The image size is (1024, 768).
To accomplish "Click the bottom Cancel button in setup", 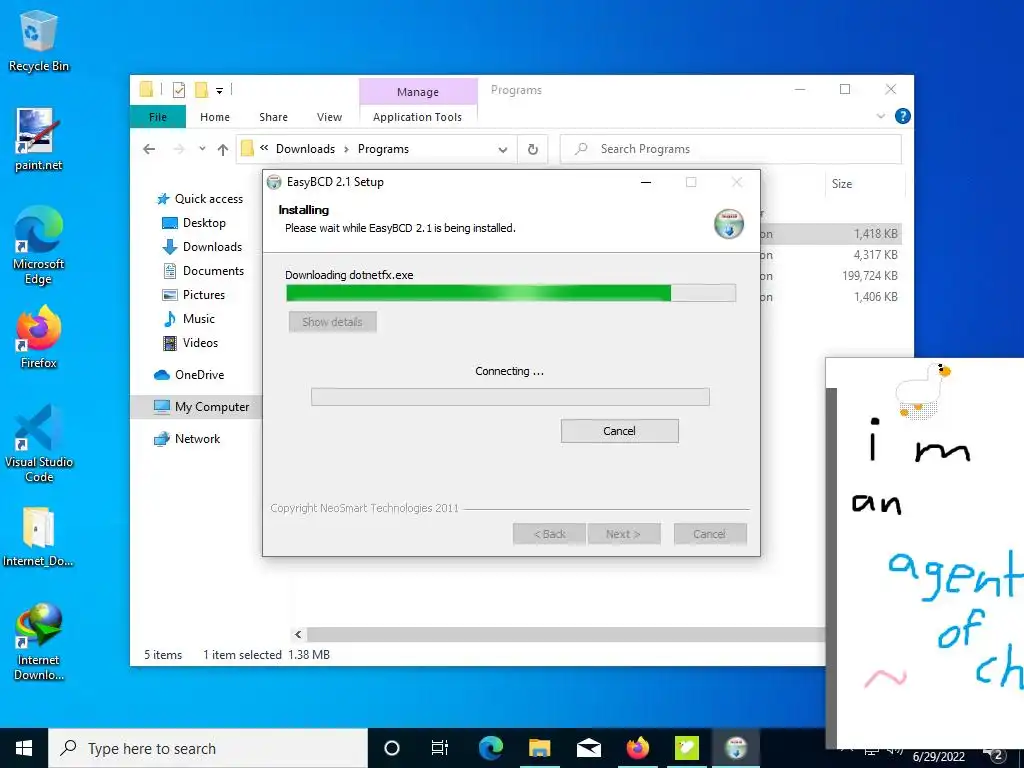I will [709, 534].
